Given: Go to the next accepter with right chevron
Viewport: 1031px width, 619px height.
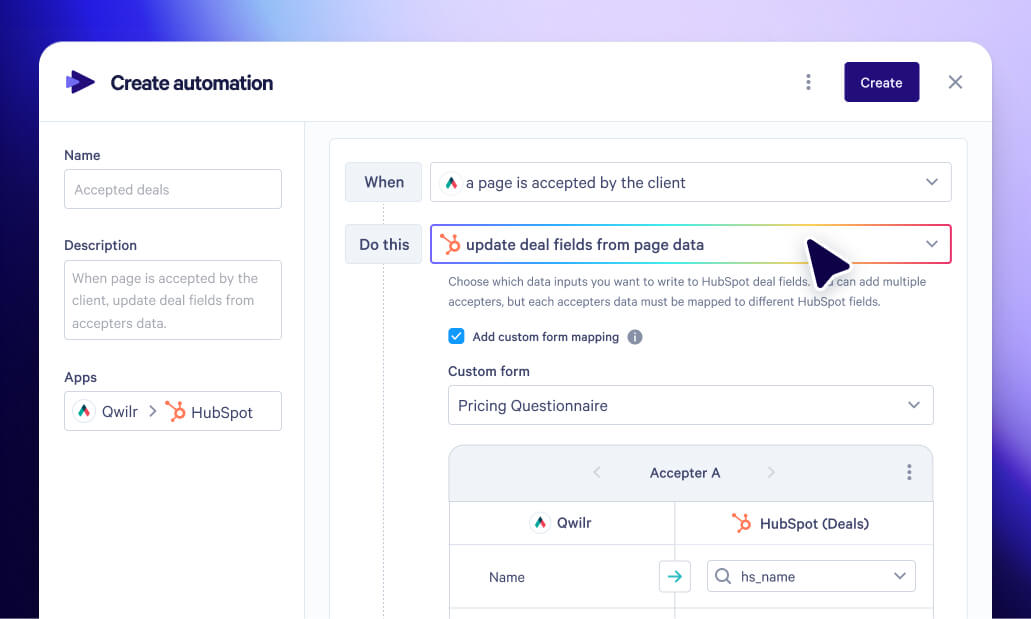Looking at the screenshot, I should (x=771, y=472).
